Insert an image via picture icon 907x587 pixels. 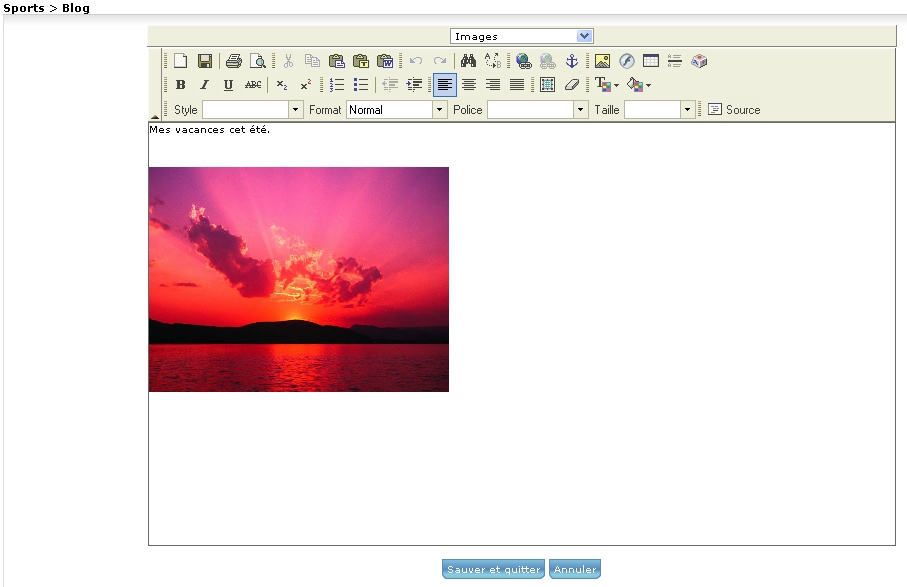tap(602, 61)
